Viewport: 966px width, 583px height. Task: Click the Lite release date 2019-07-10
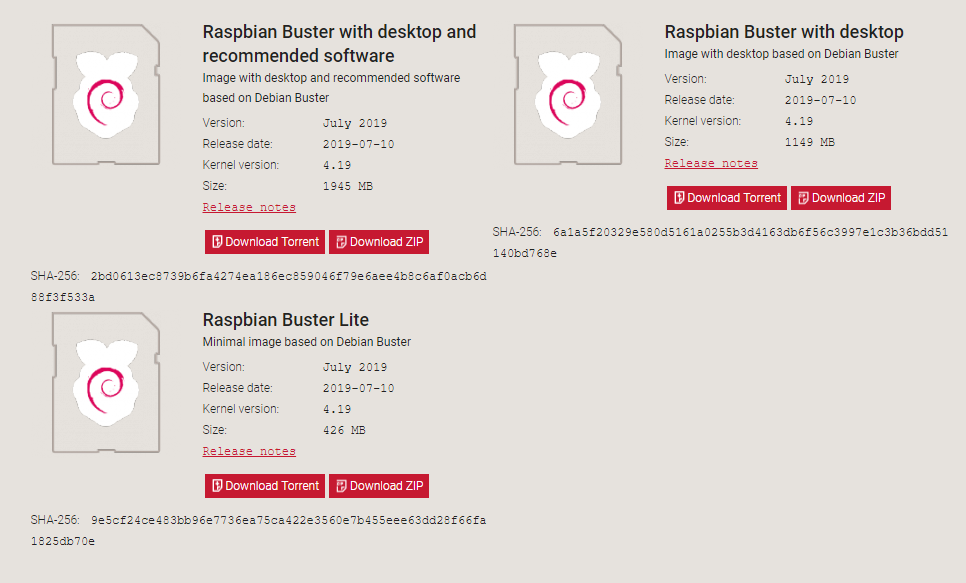(359, 388)
